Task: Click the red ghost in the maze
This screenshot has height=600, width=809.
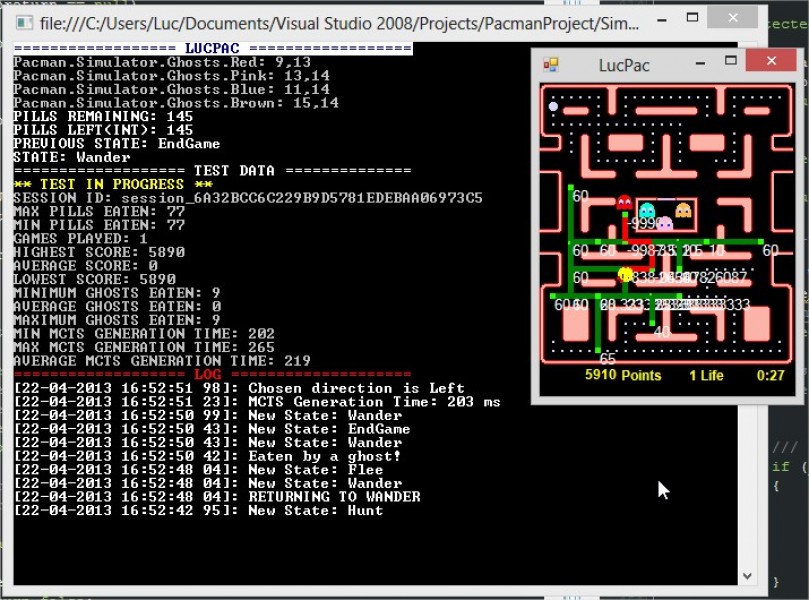Action: click(625, 203)
